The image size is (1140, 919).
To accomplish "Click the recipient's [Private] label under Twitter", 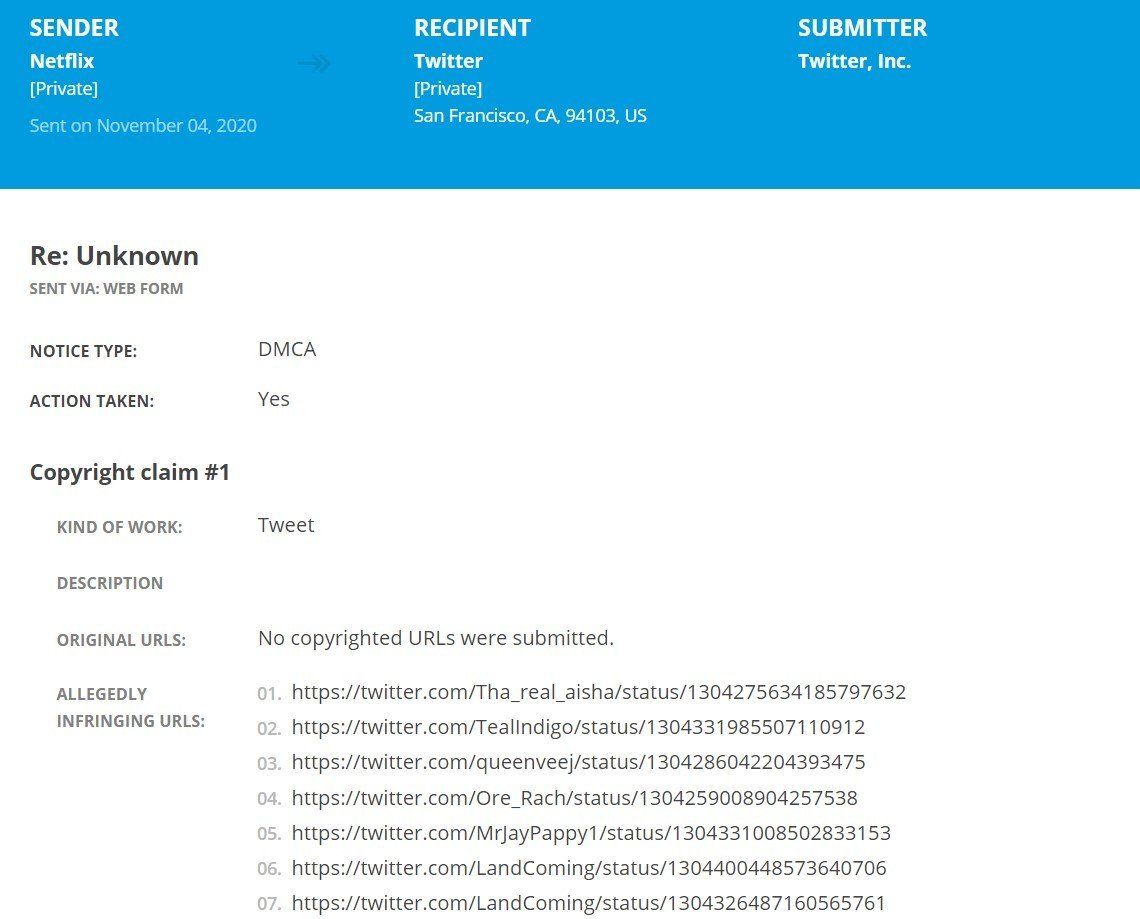I will (x=448, y=89).
